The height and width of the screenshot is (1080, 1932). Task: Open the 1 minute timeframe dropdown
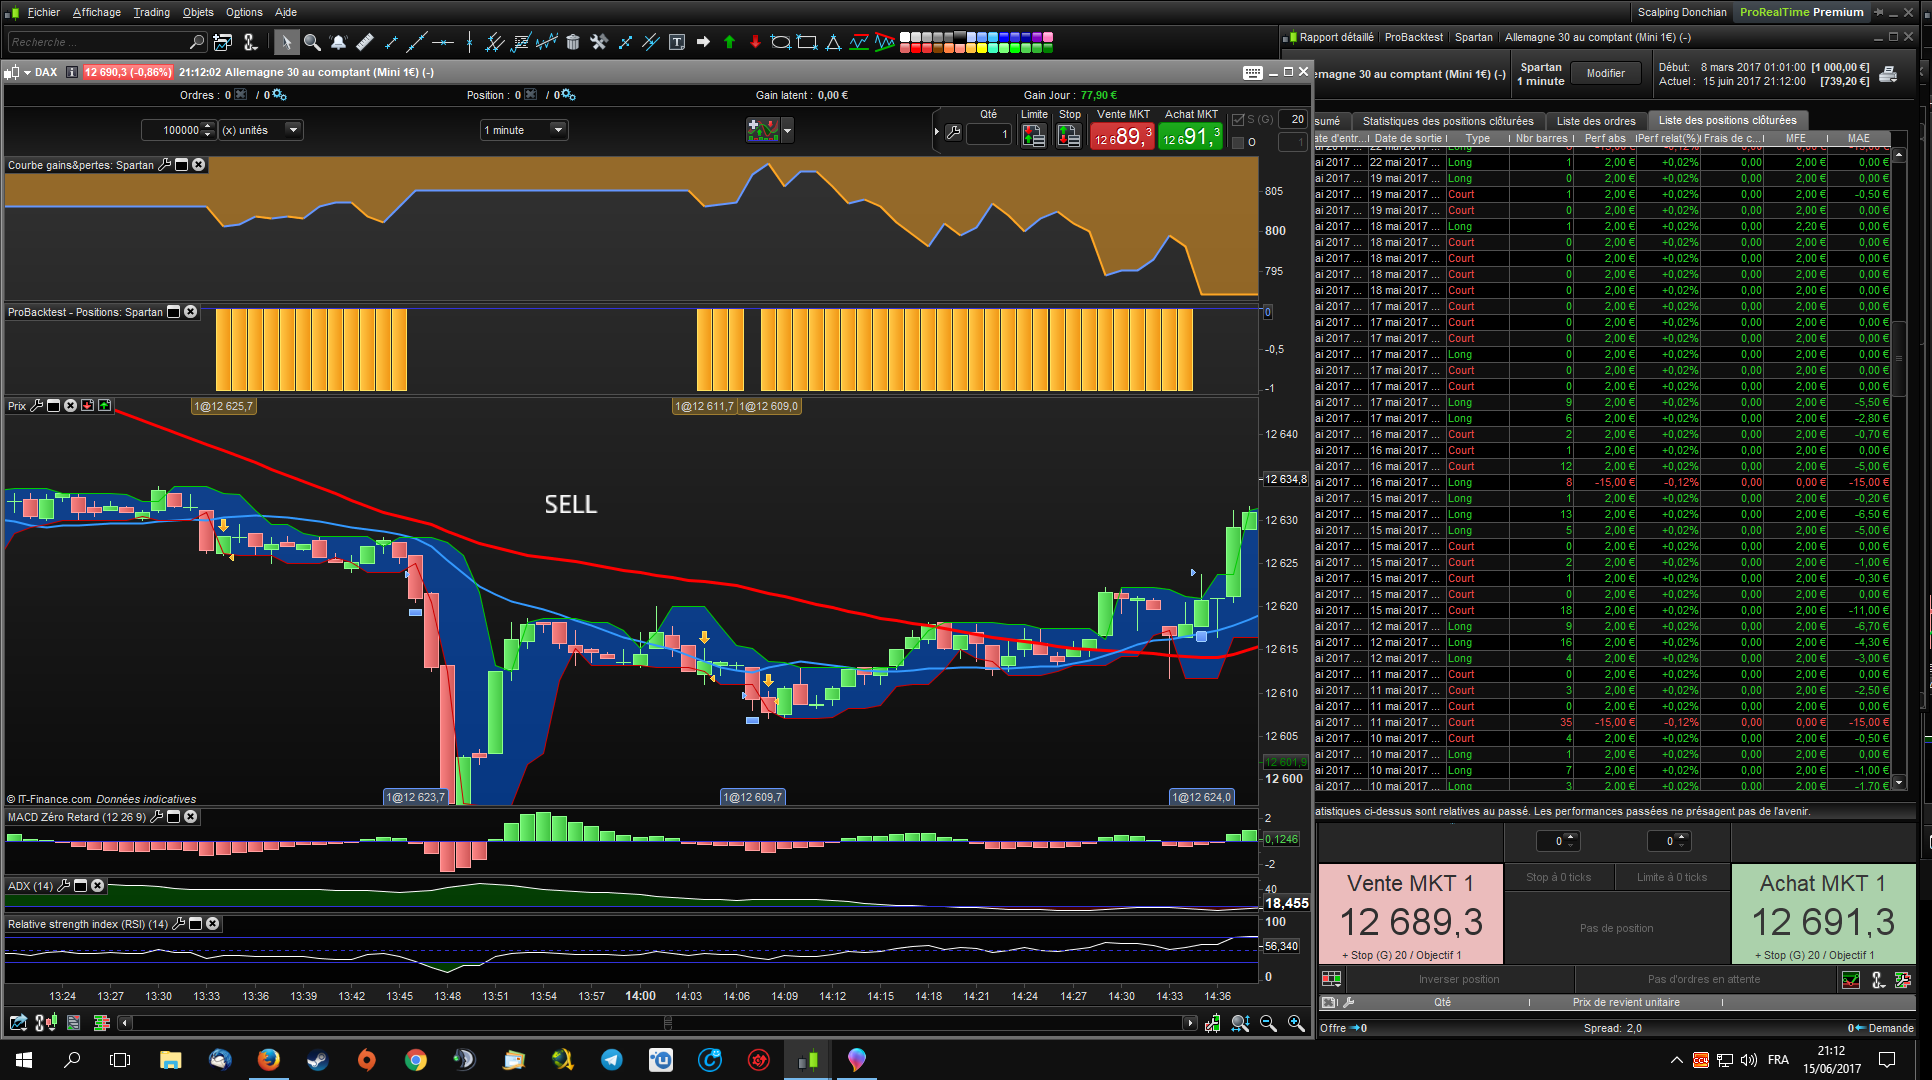point(558,130)
